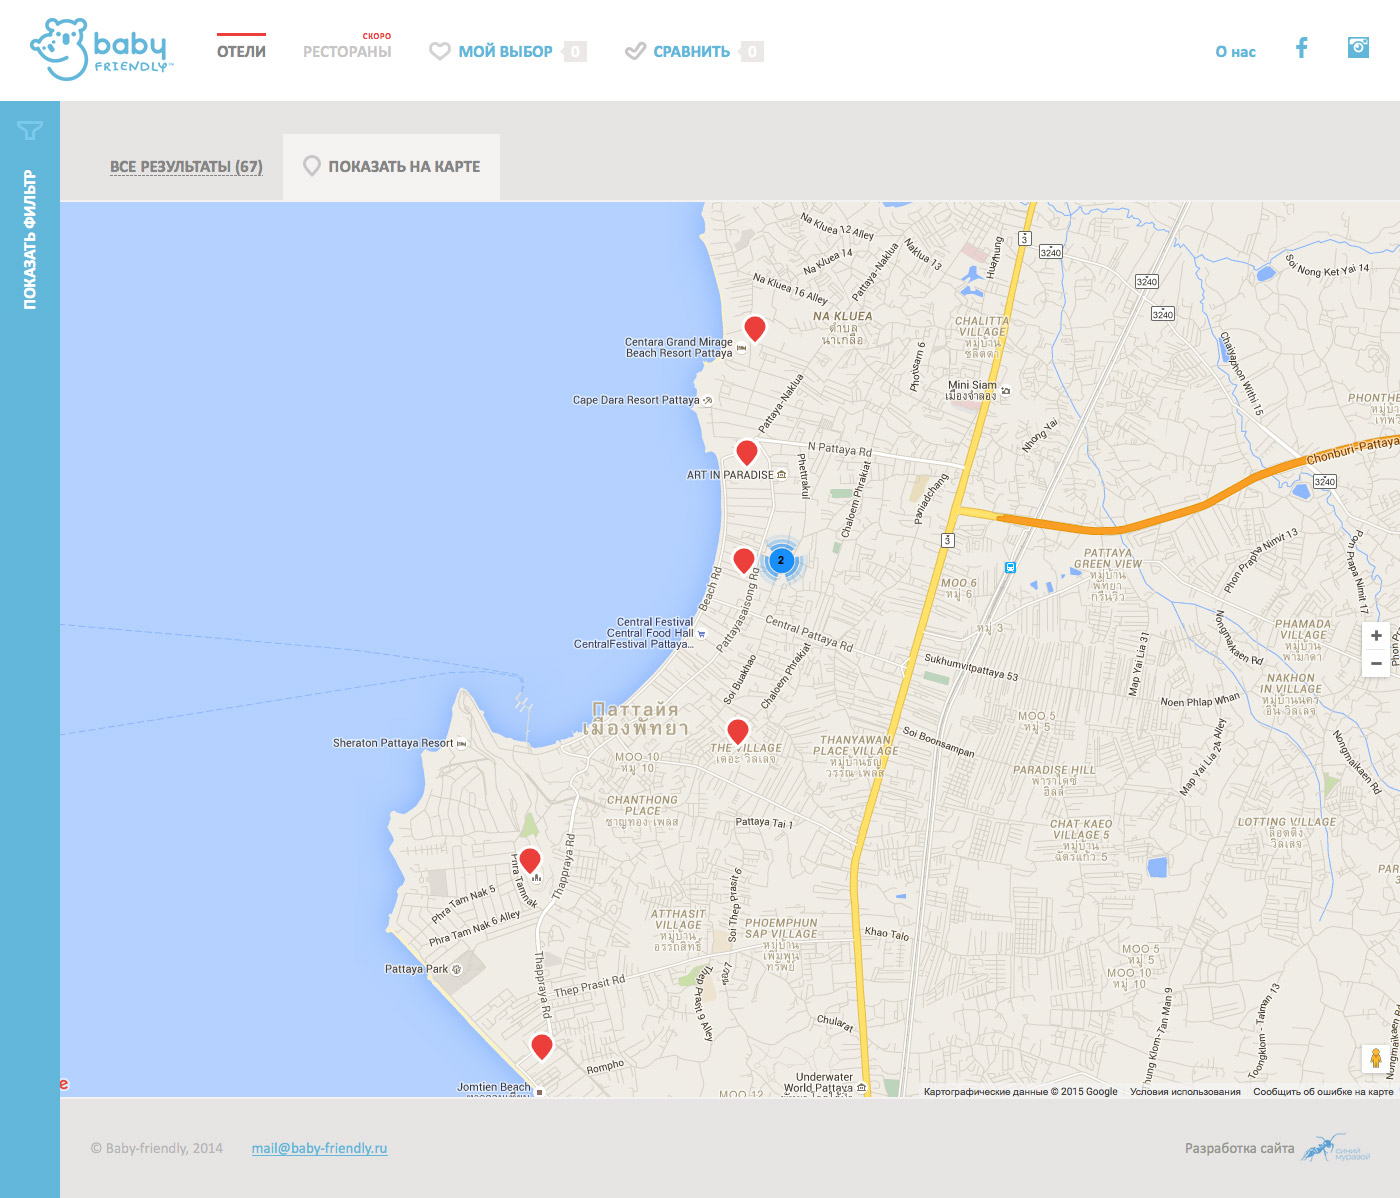Click the Baby Friendly bear logo
This screenshot has width=1400, height=1198.
(101, 49)
